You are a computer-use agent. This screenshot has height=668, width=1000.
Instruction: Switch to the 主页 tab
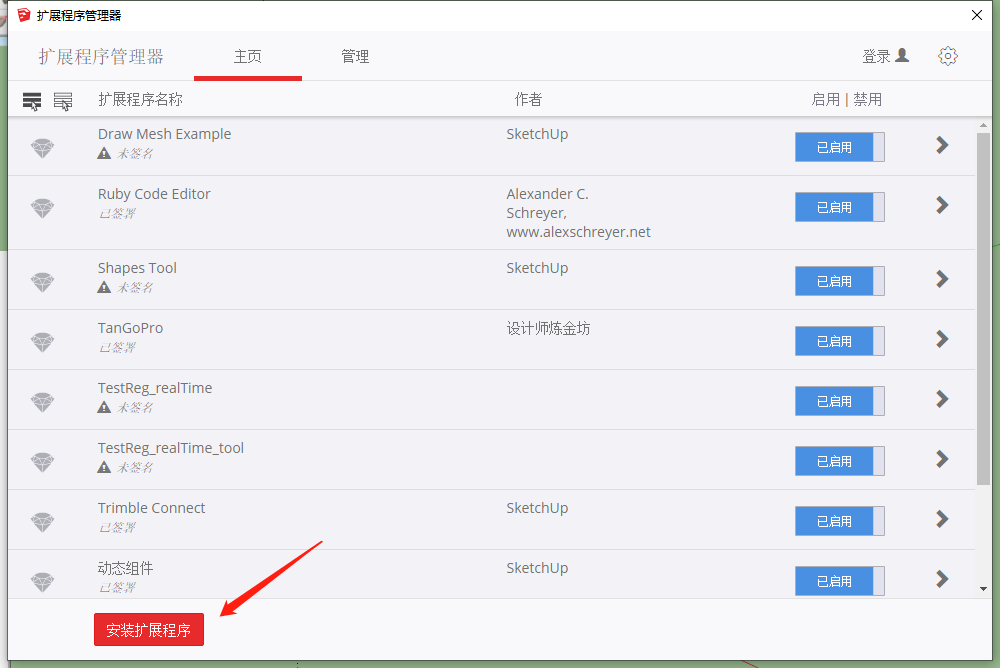pyautogui.click(x=247, y=57)
